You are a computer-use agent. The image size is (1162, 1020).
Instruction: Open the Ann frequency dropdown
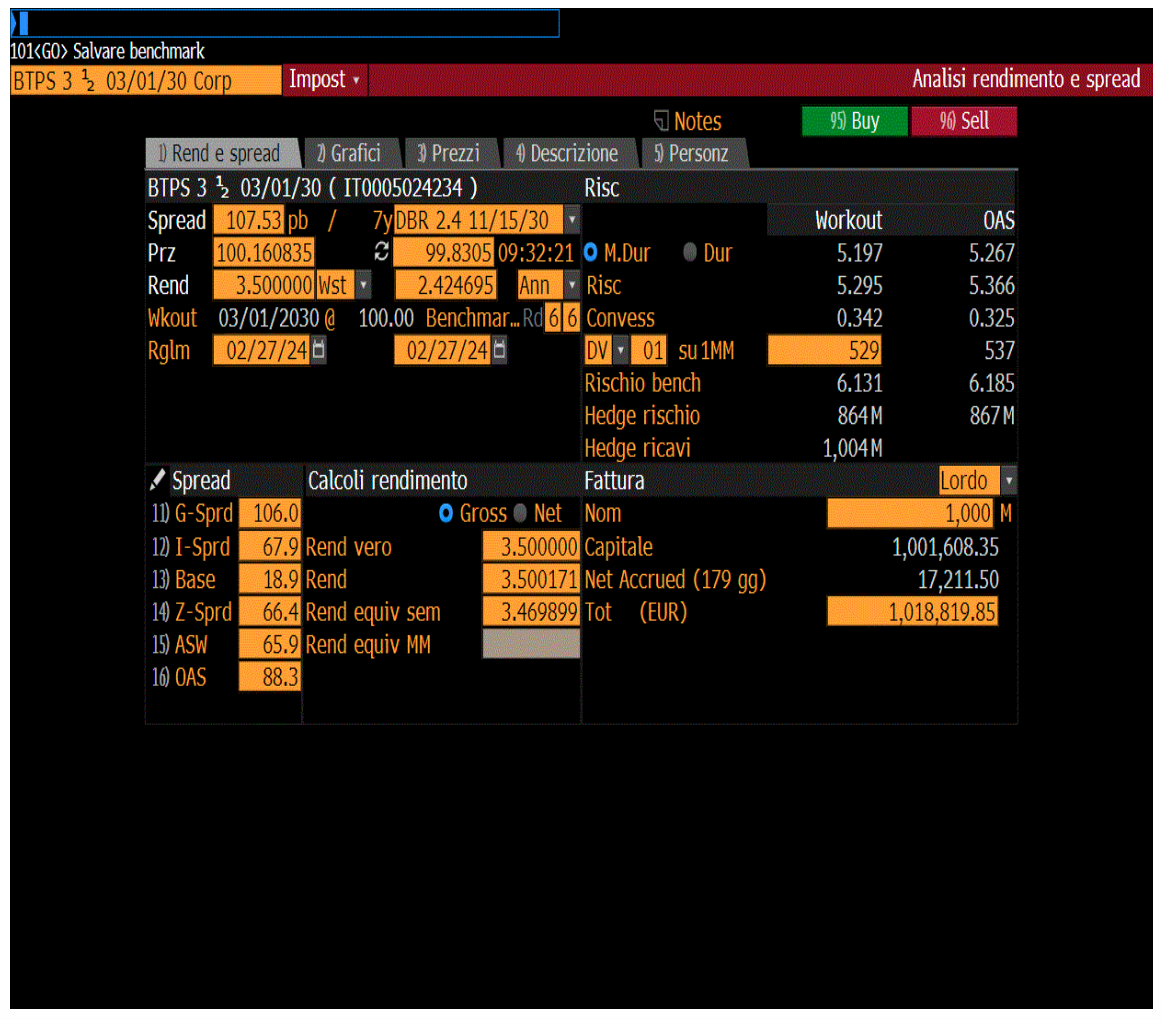click(x=571, y=285)
